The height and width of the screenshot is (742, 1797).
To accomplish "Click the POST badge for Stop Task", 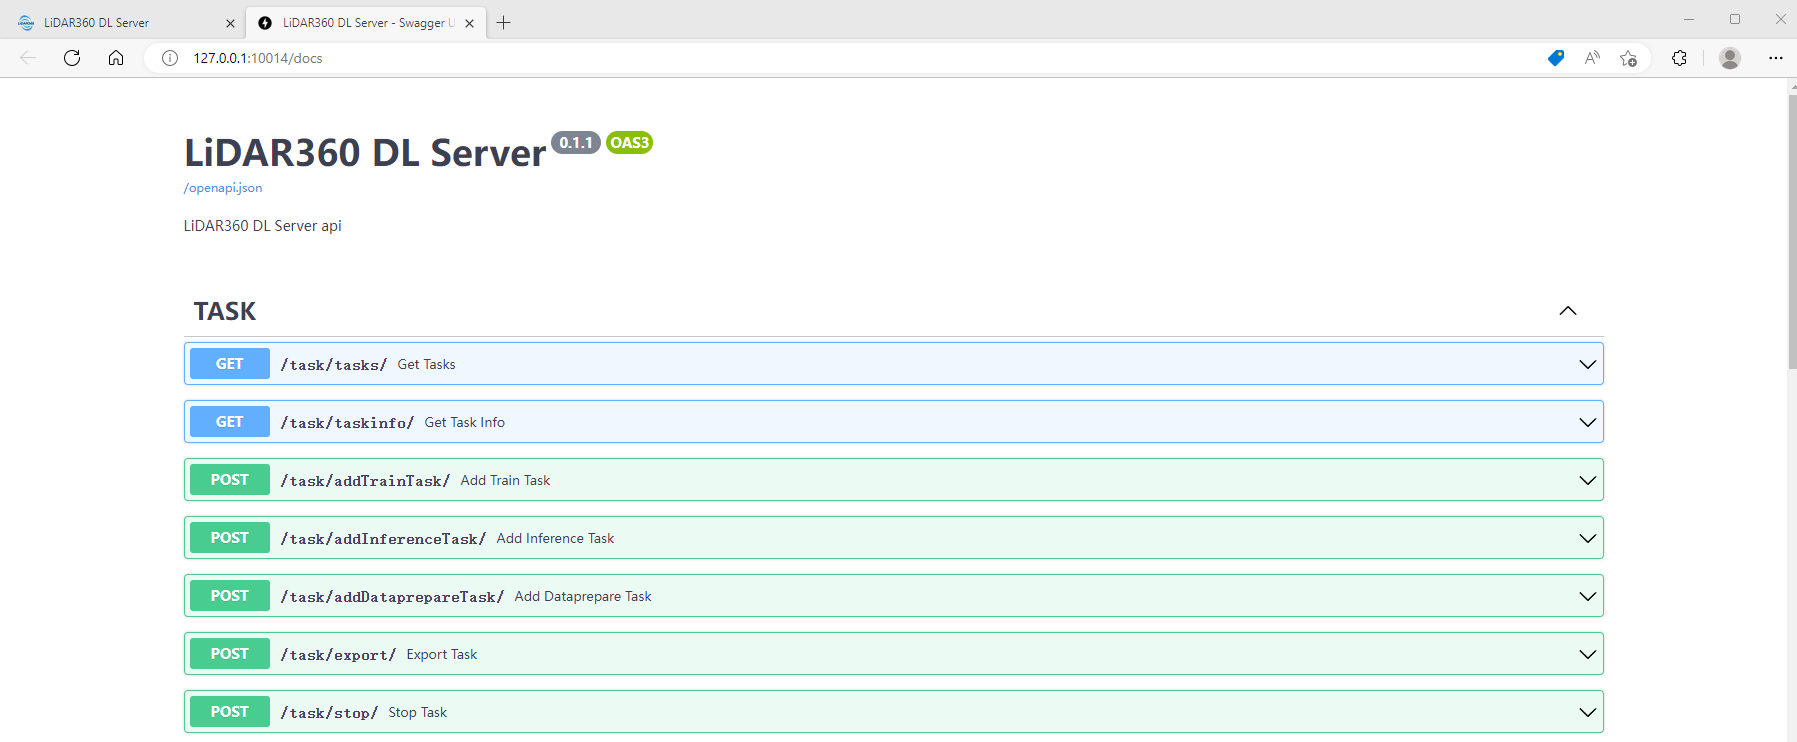I will pos(230,712).
